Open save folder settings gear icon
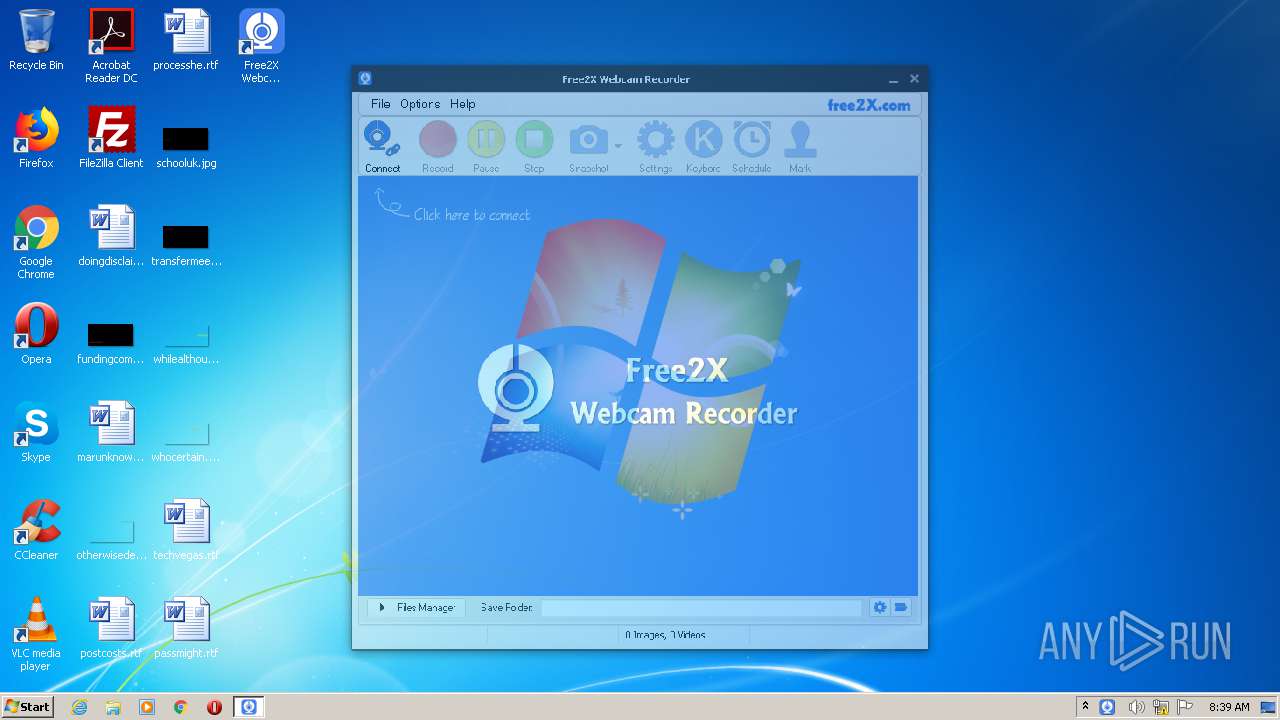 [x=879, y=607]
